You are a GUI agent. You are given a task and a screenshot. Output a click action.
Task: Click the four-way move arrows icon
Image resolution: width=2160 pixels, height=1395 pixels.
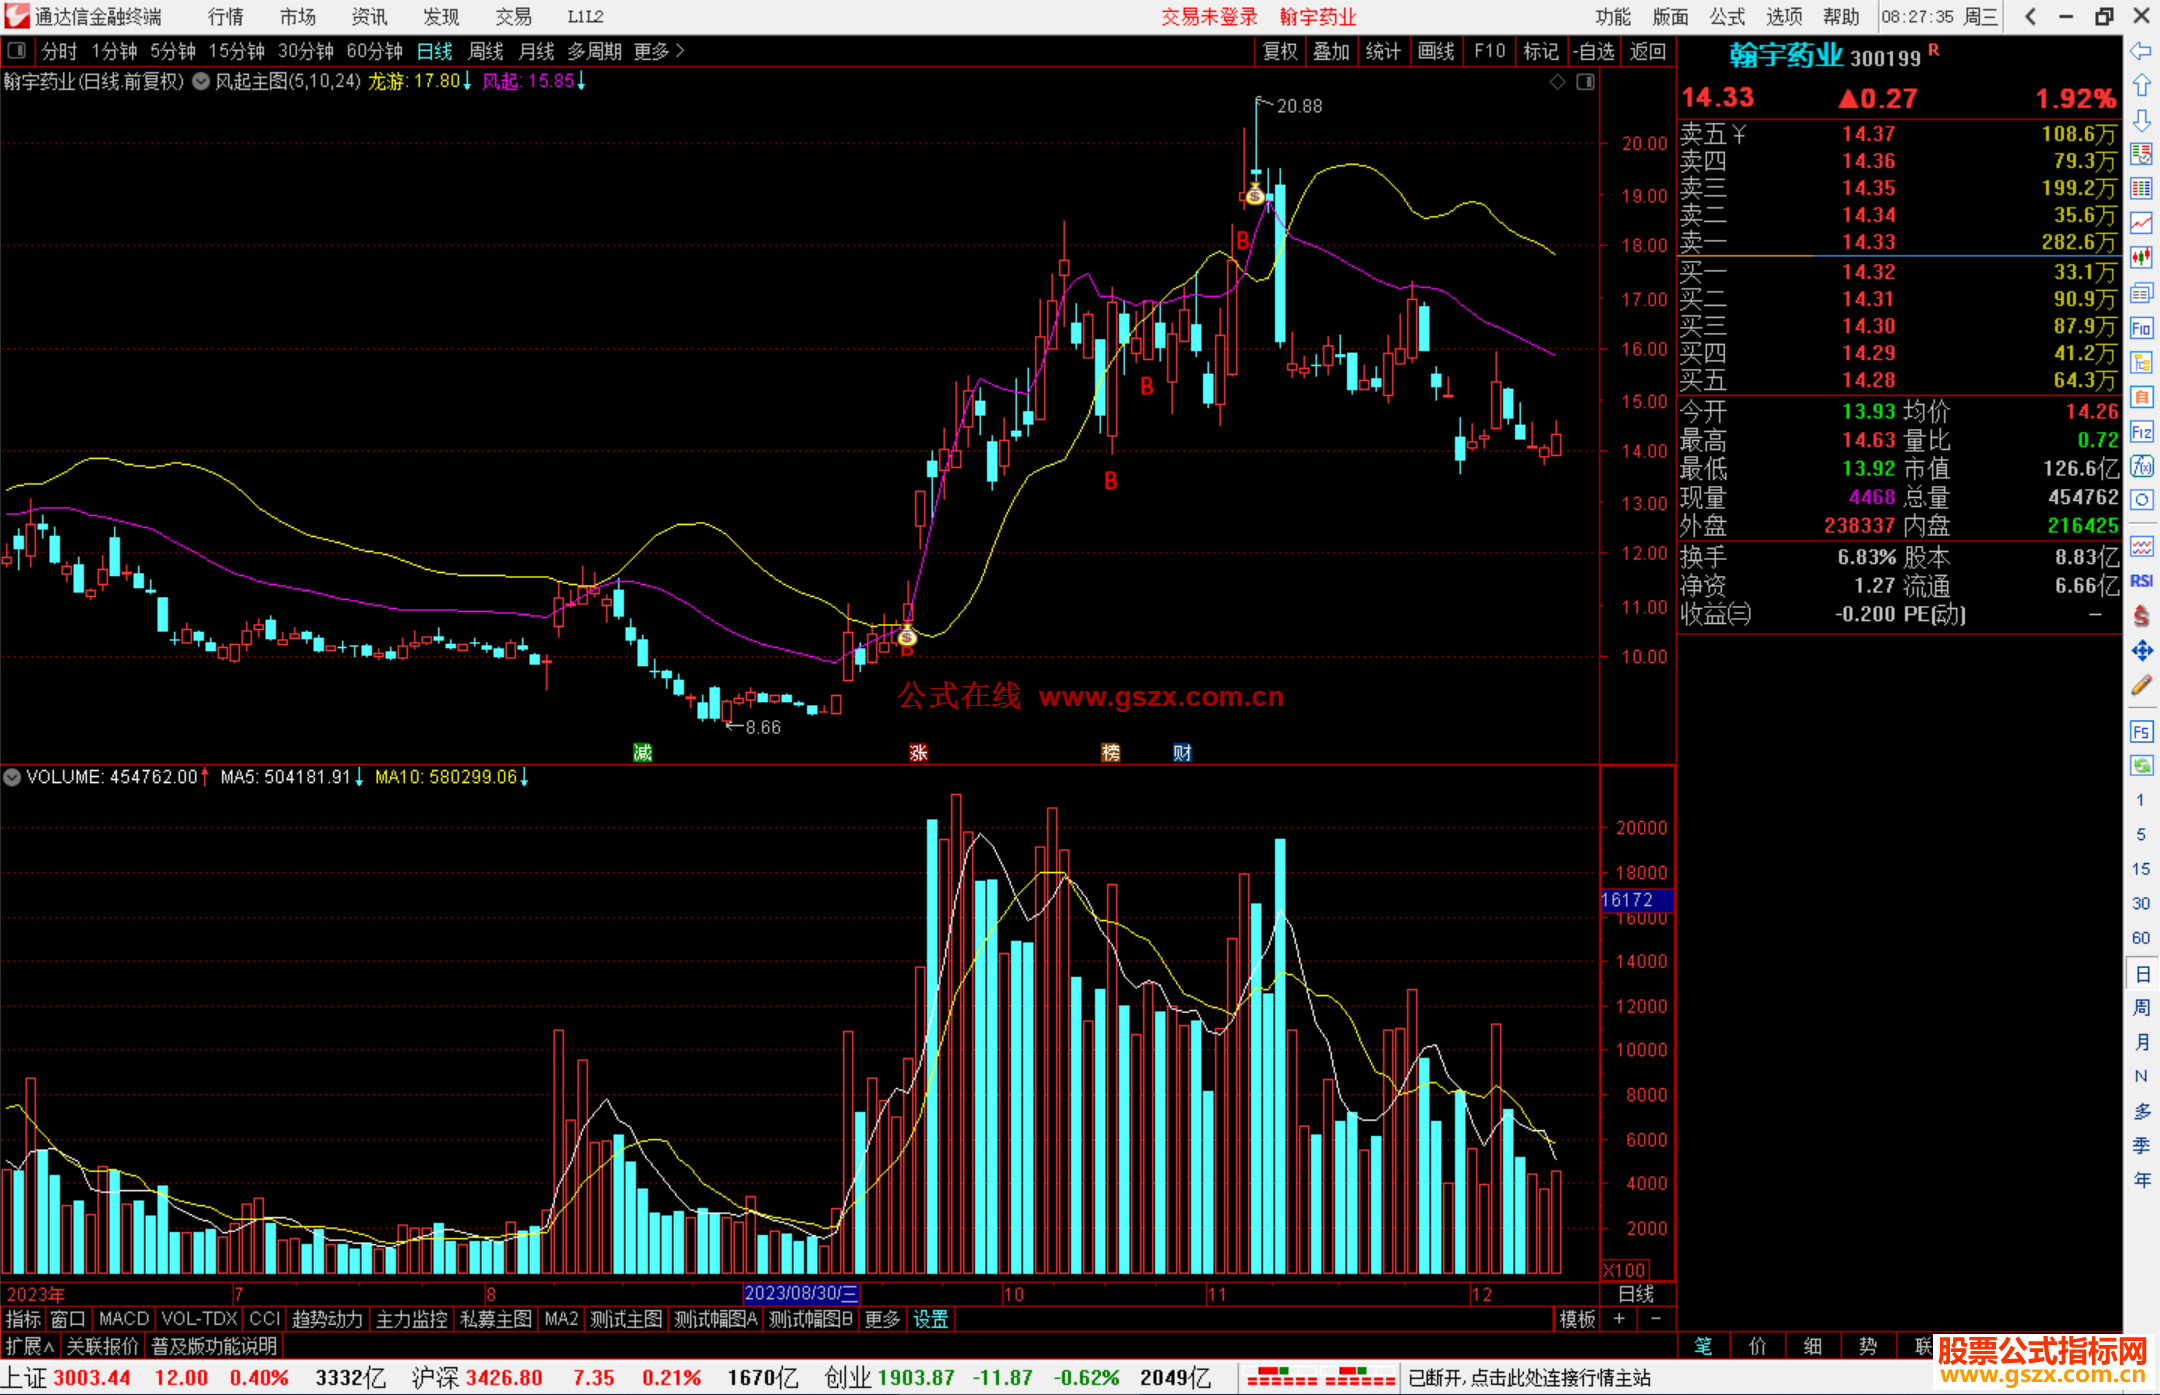2141,652
